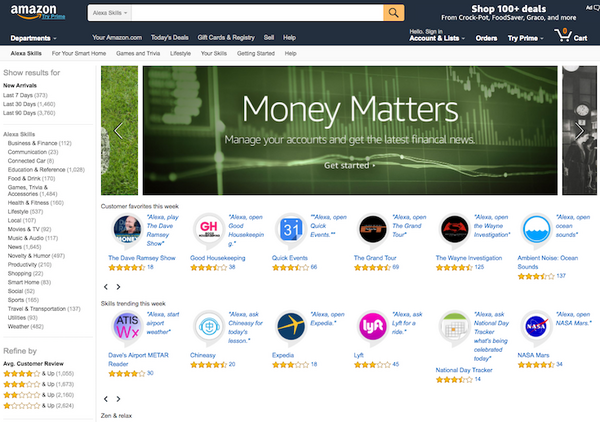The height and width of the screenshot is (422, 600).
Task: Click the Try Prime link under logo
Action: click(54, 17)
